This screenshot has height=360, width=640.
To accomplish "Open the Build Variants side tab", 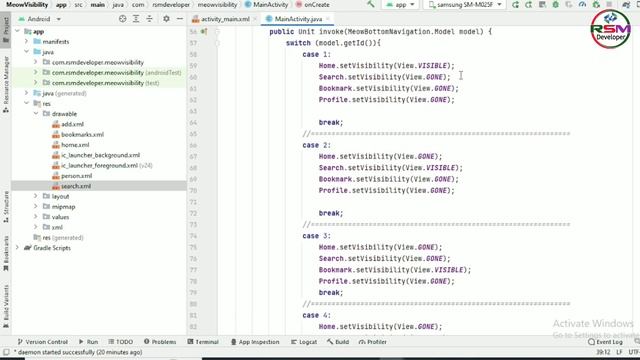I will click(x=6, y=306).
